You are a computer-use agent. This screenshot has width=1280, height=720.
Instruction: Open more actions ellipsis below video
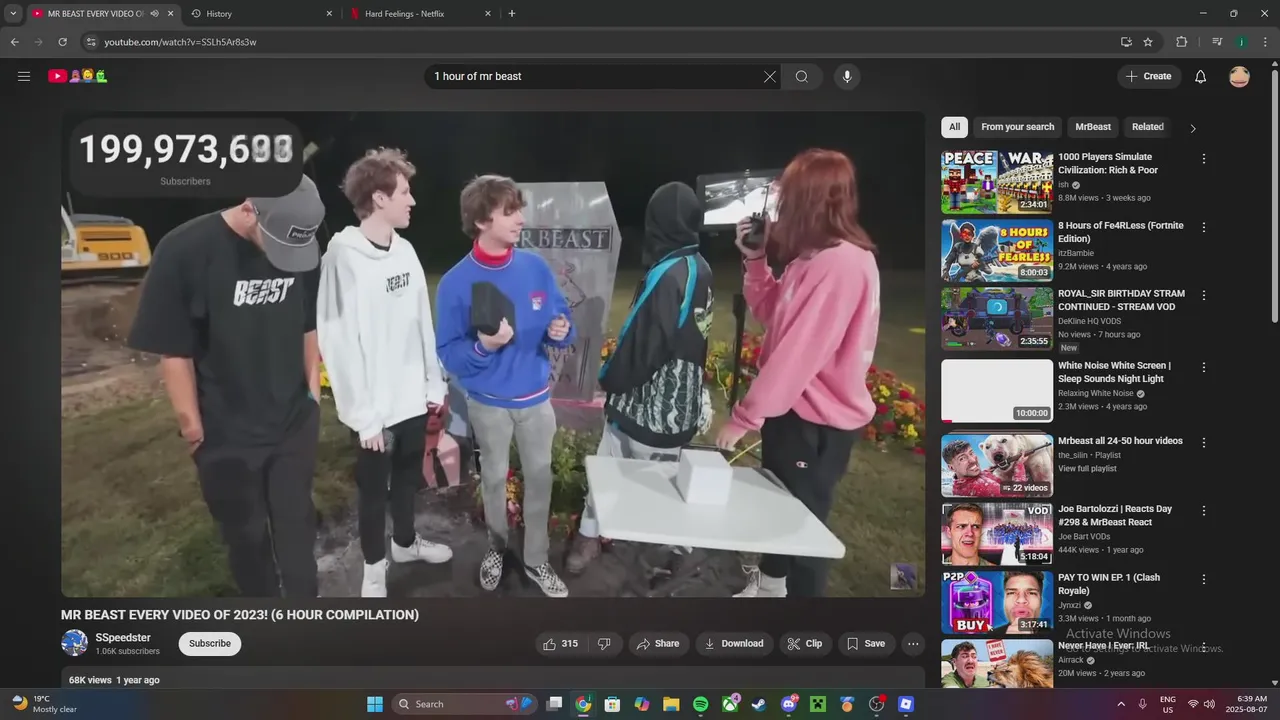[913, 644]
